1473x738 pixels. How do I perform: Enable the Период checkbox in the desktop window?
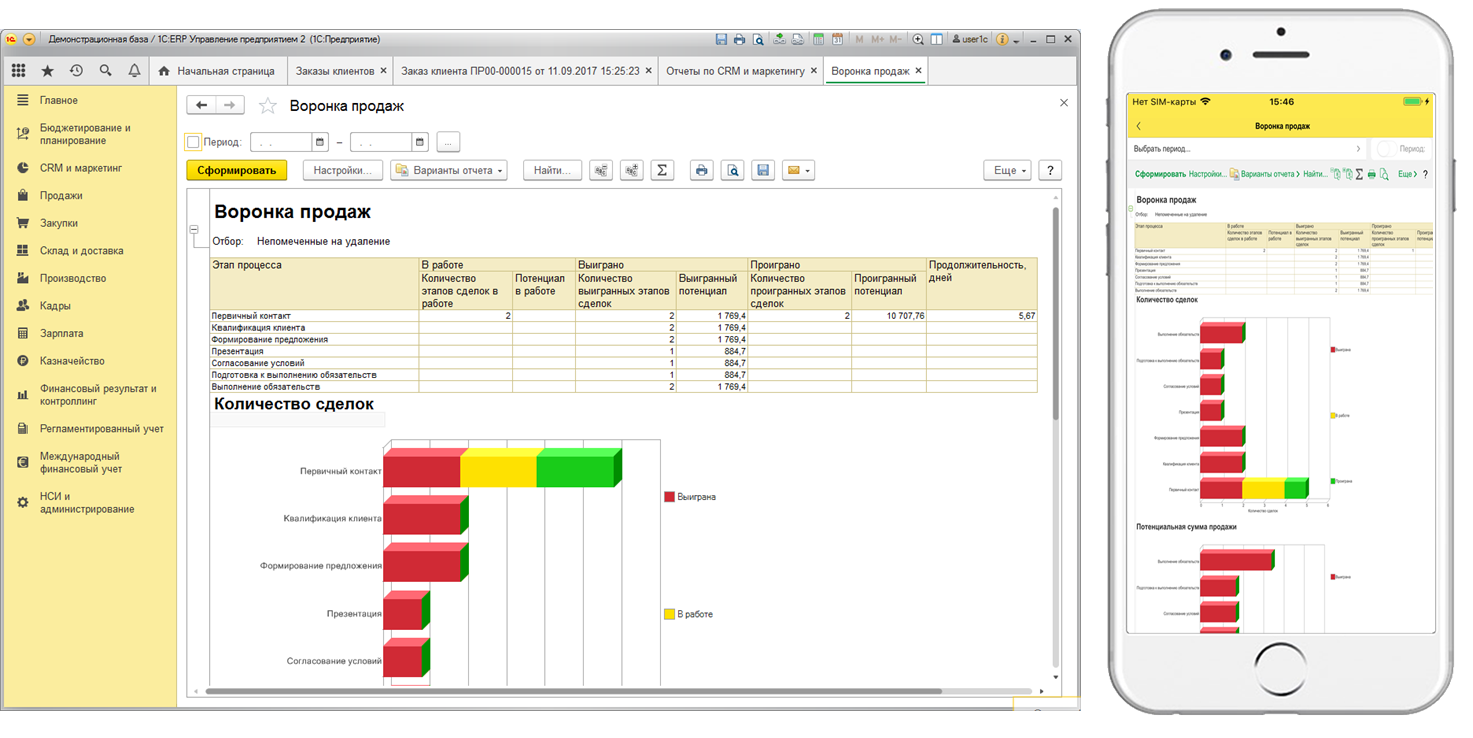click(x=194, y=142)
